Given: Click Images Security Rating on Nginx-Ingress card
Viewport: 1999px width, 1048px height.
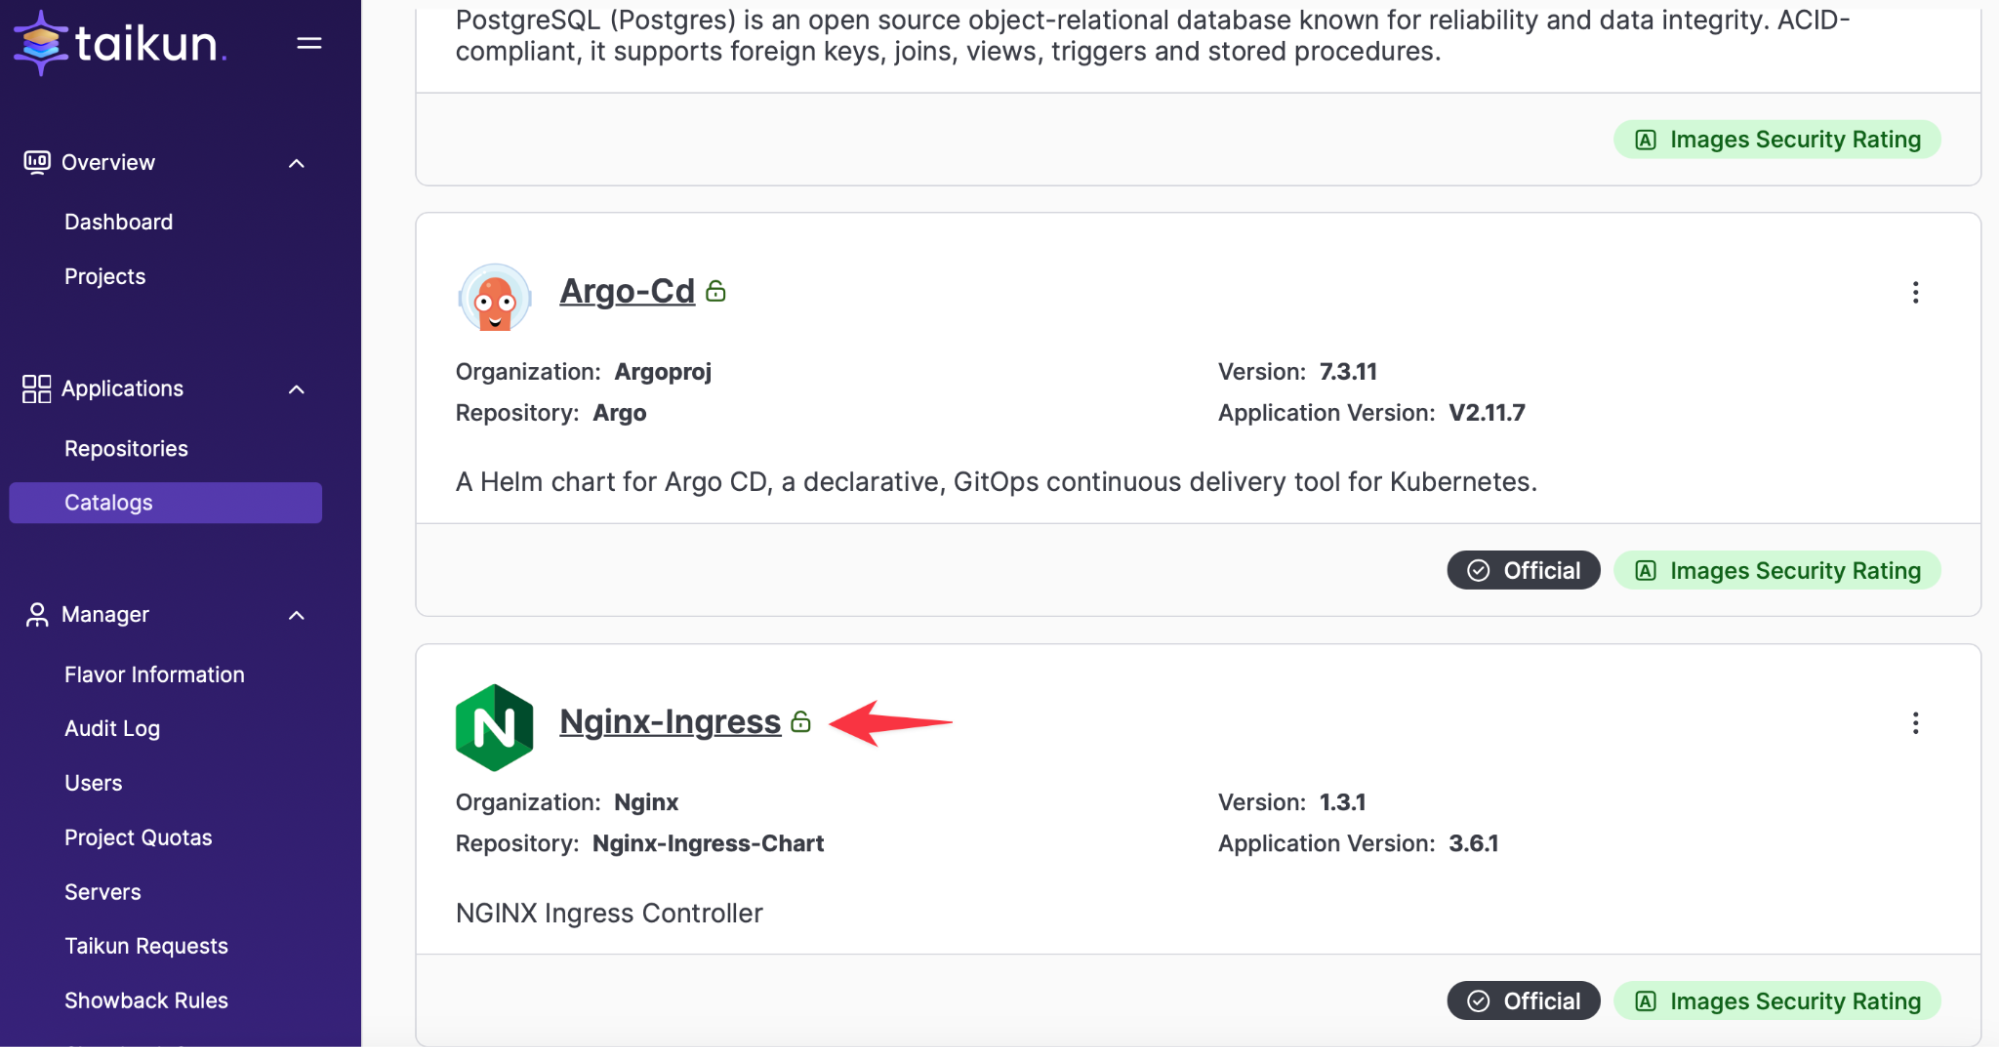Looking at the screenshot, I should [x=1777, y=1001].
